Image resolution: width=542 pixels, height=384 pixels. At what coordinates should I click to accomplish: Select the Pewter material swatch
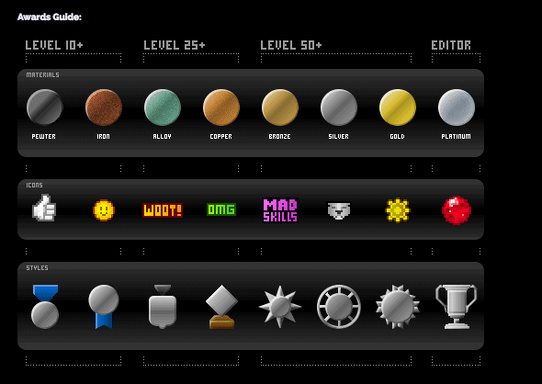click(45, 107)
